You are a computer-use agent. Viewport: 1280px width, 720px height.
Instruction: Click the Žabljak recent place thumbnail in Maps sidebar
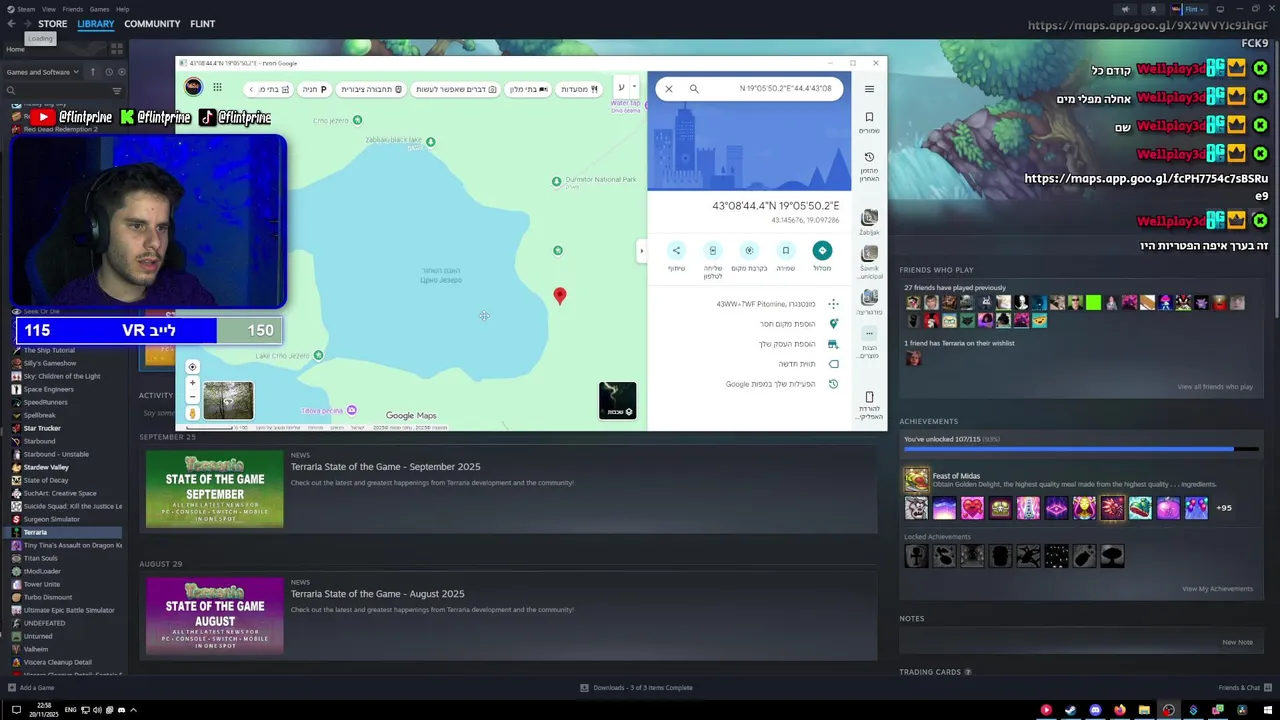869,218
